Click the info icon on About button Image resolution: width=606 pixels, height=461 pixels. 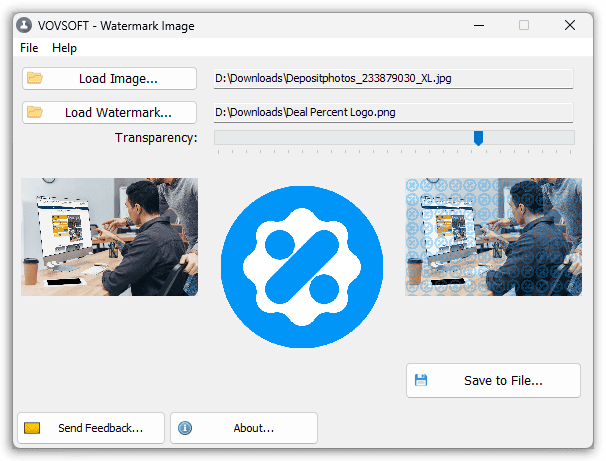pyautogui.click(x=185, y=428)
